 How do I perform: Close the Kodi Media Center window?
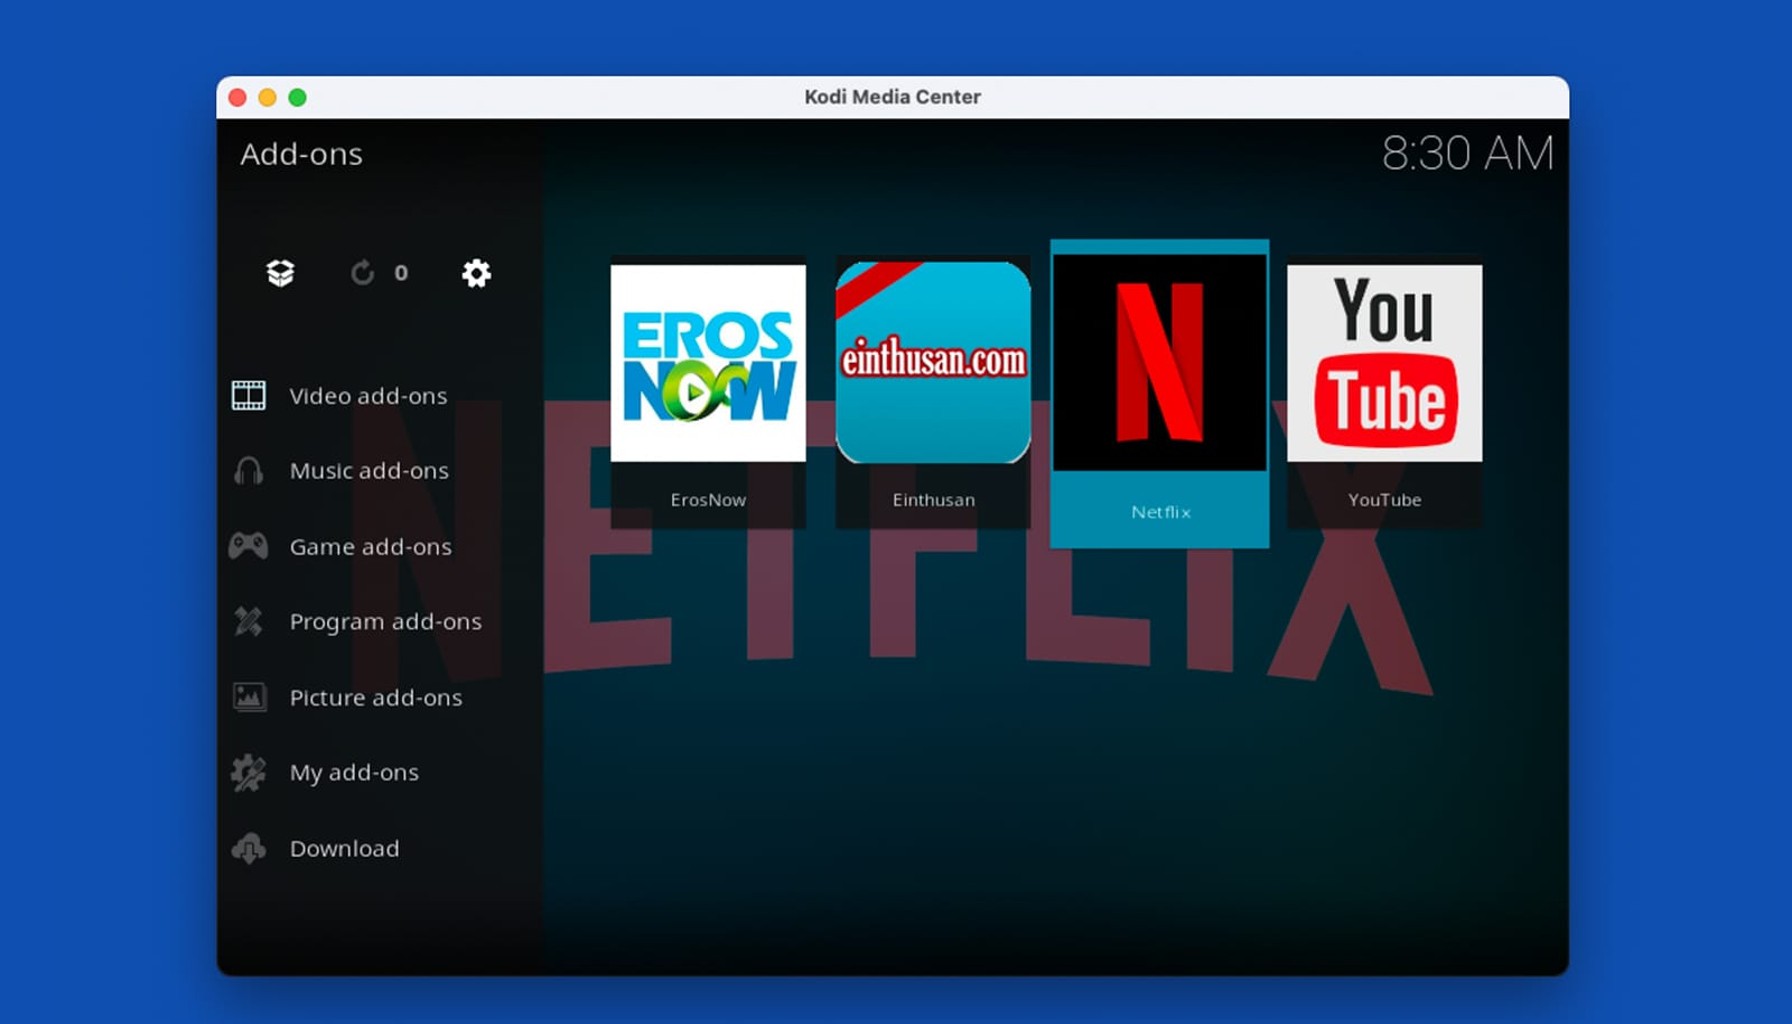pyautogui.click(x=237, y=97)
